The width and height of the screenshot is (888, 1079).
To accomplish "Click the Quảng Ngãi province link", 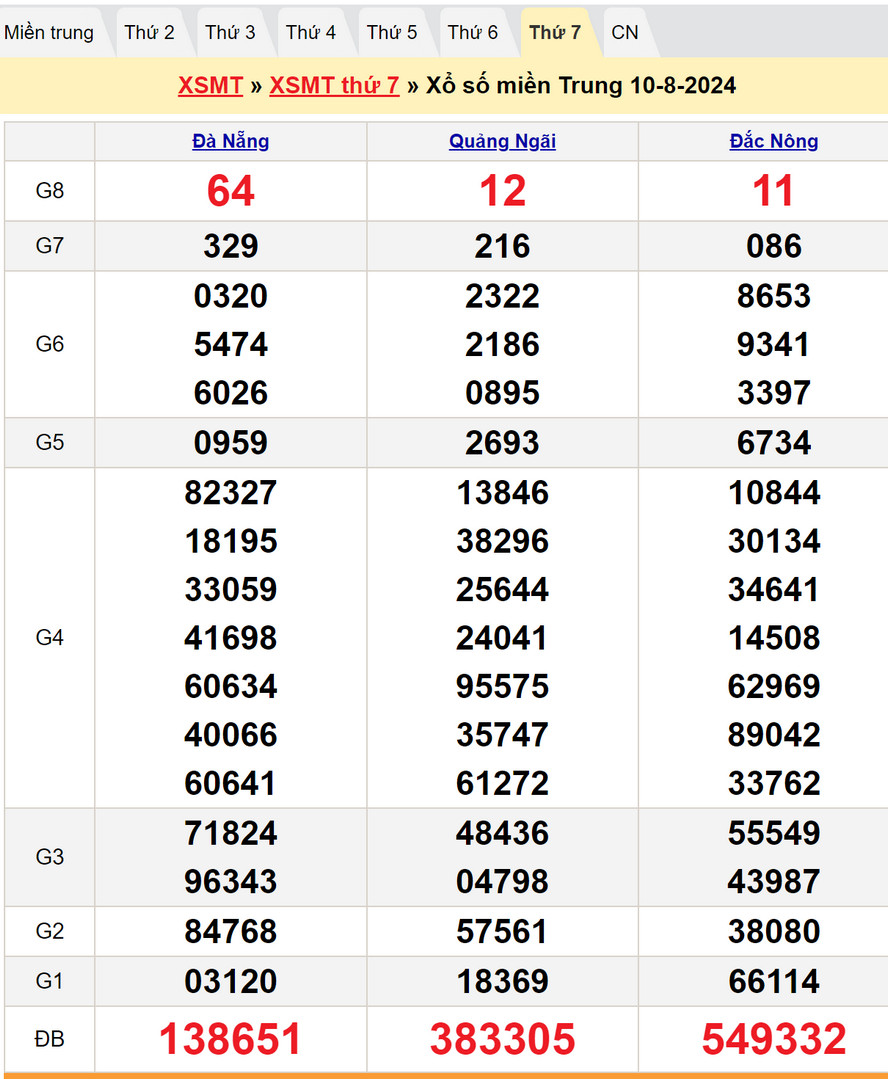I will click(502, 141).
